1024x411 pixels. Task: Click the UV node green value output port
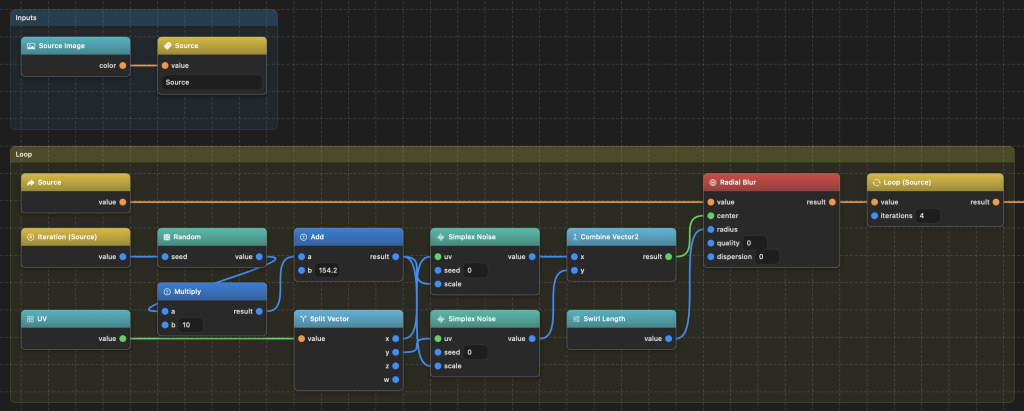123,338
